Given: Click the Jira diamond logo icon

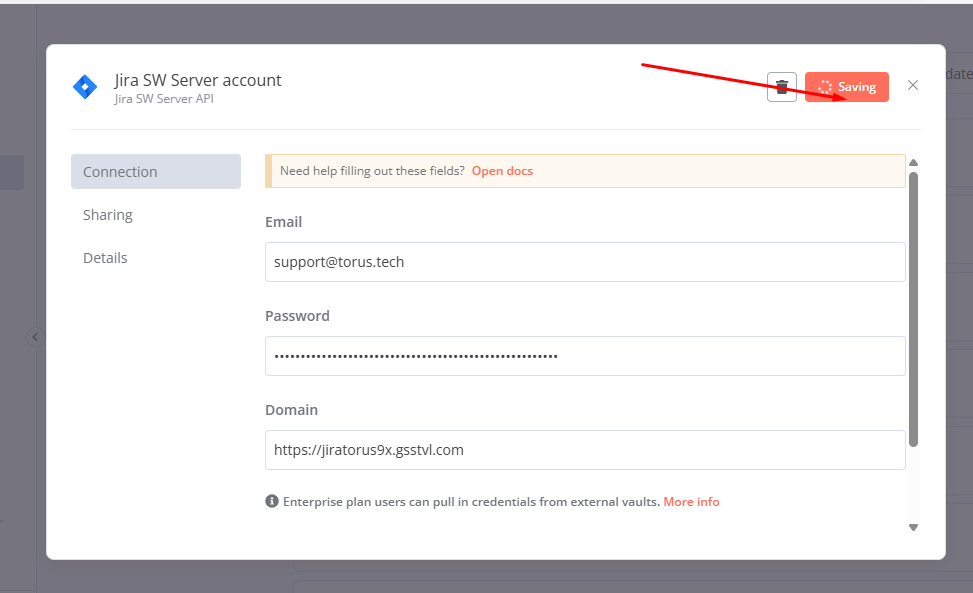Looking at the screenshot, I should coord(85,87).
